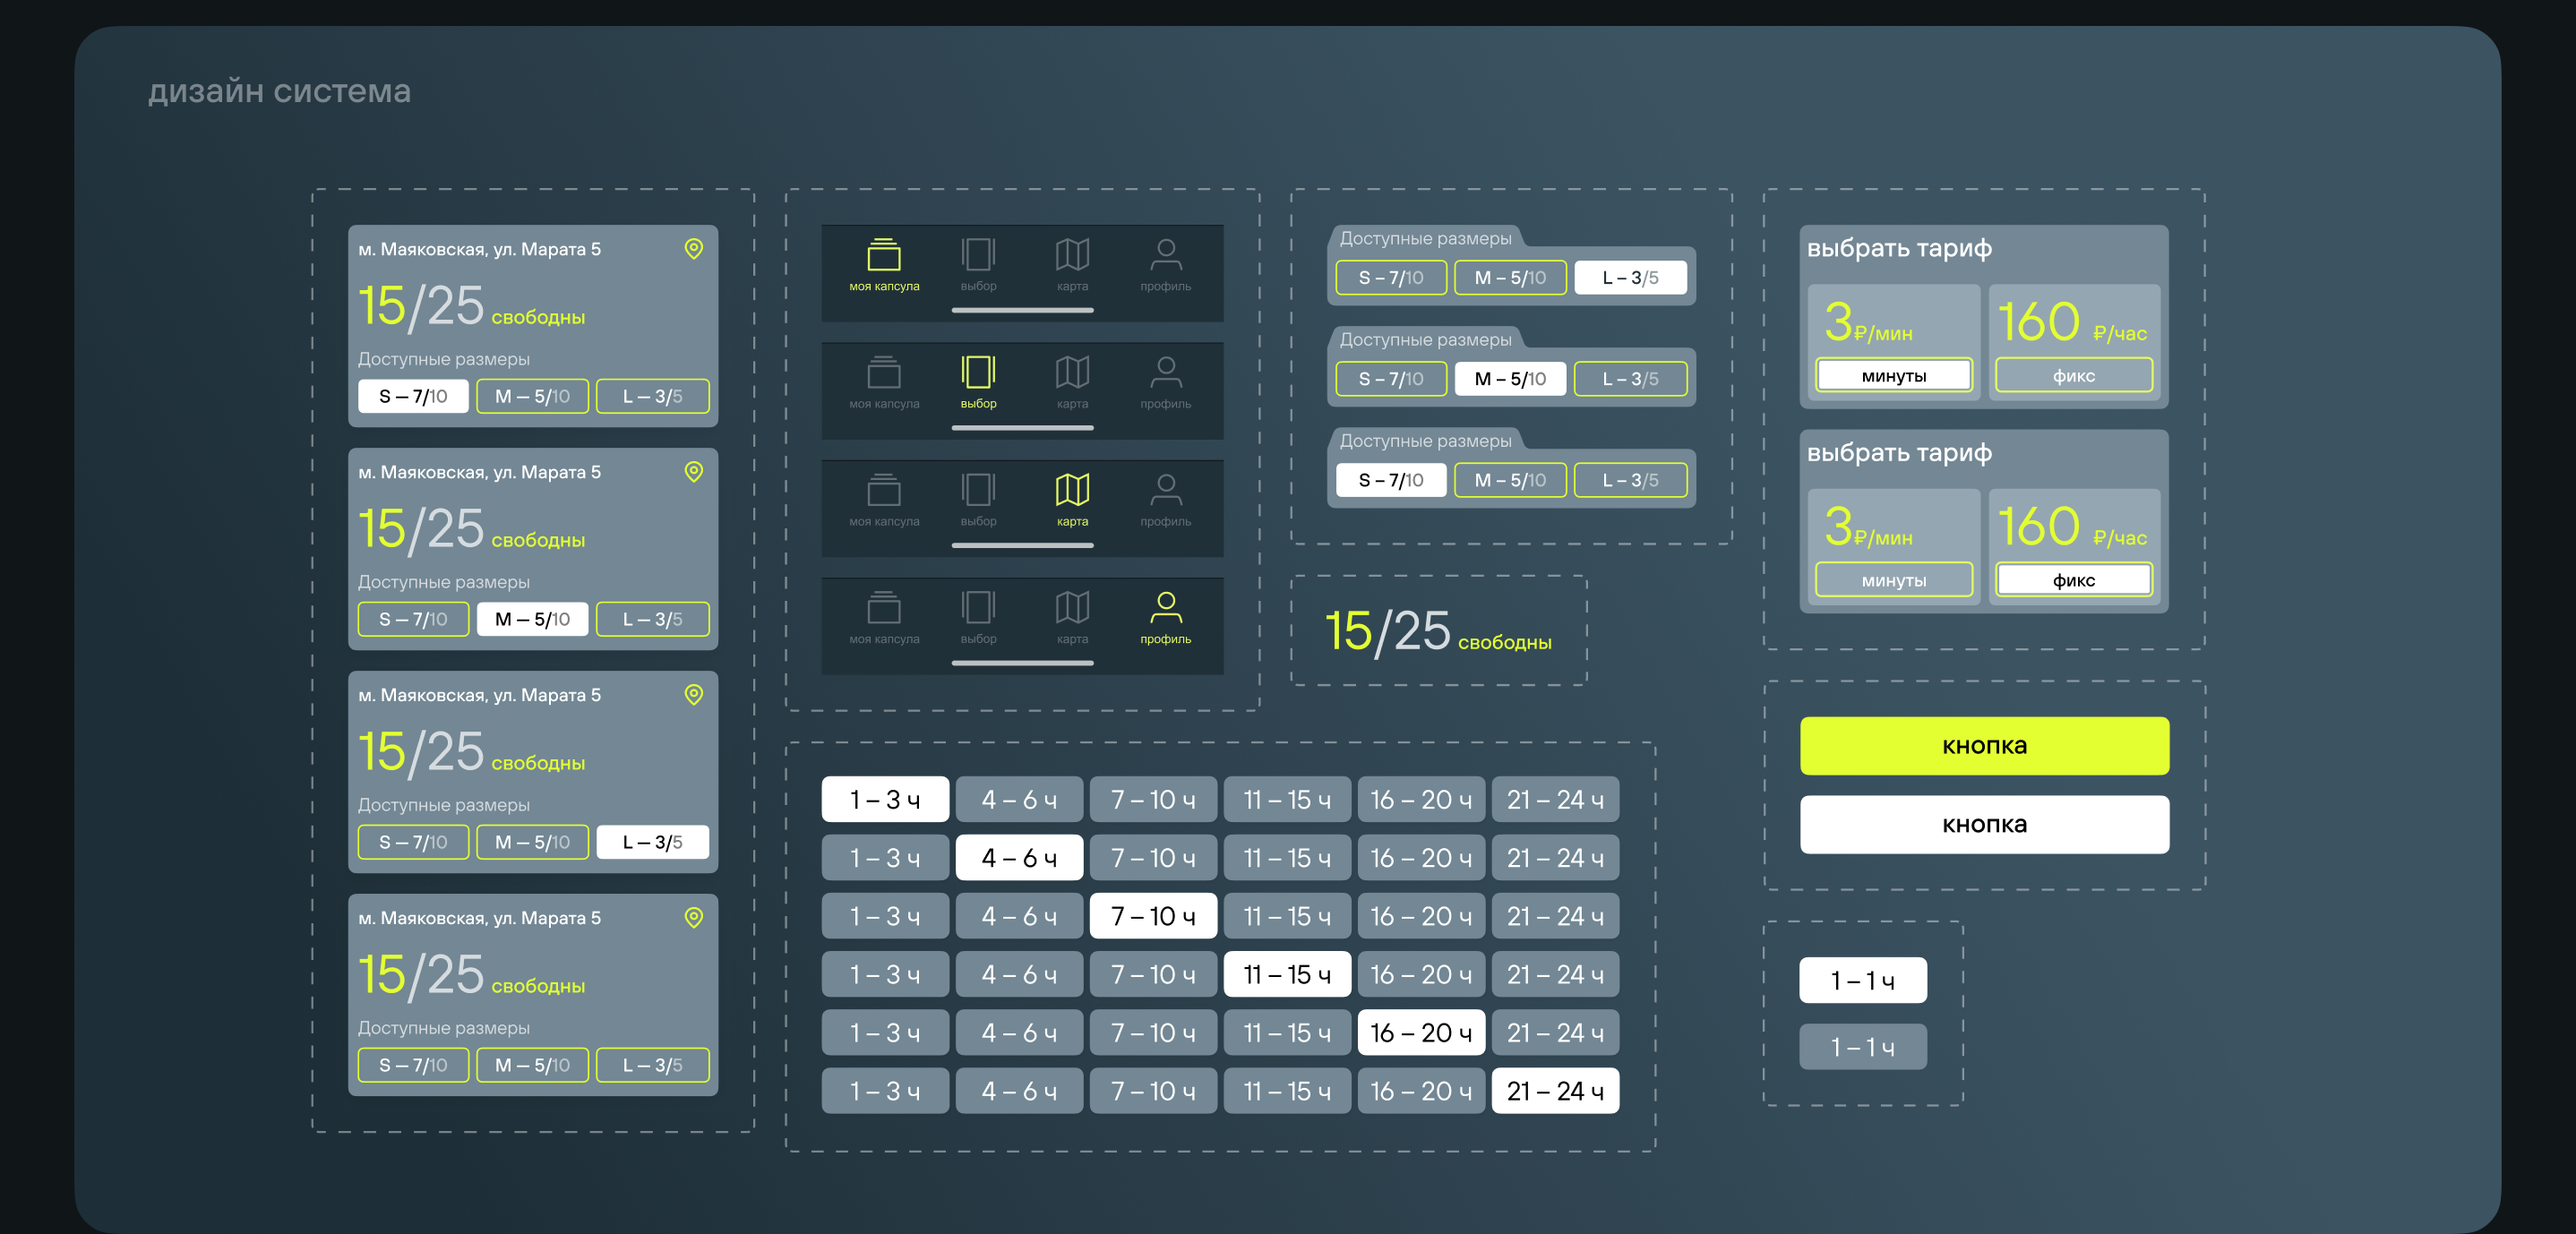Click the gray 'карта' icon in top navigation bar
Screen dimensions: 2576x1234
[1072, 256]
